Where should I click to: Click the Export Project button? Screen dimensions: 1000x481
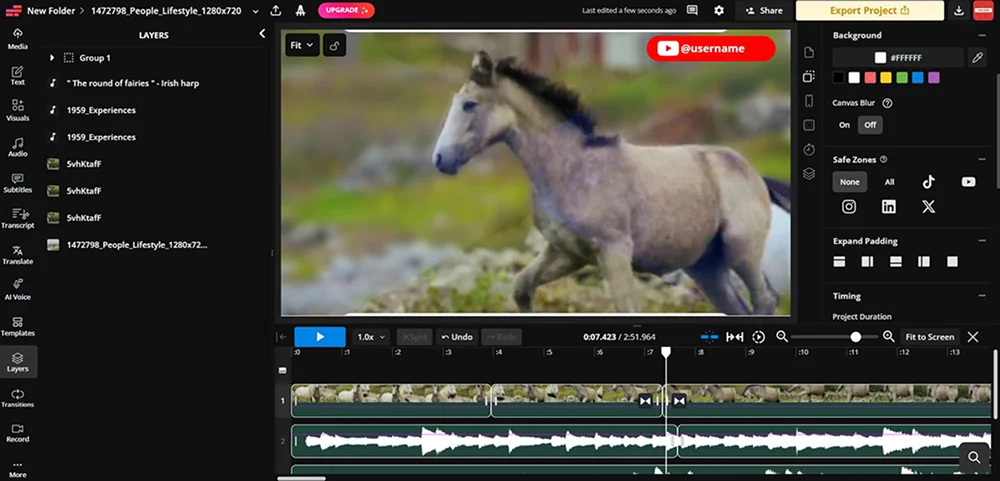tap(869, 10)
